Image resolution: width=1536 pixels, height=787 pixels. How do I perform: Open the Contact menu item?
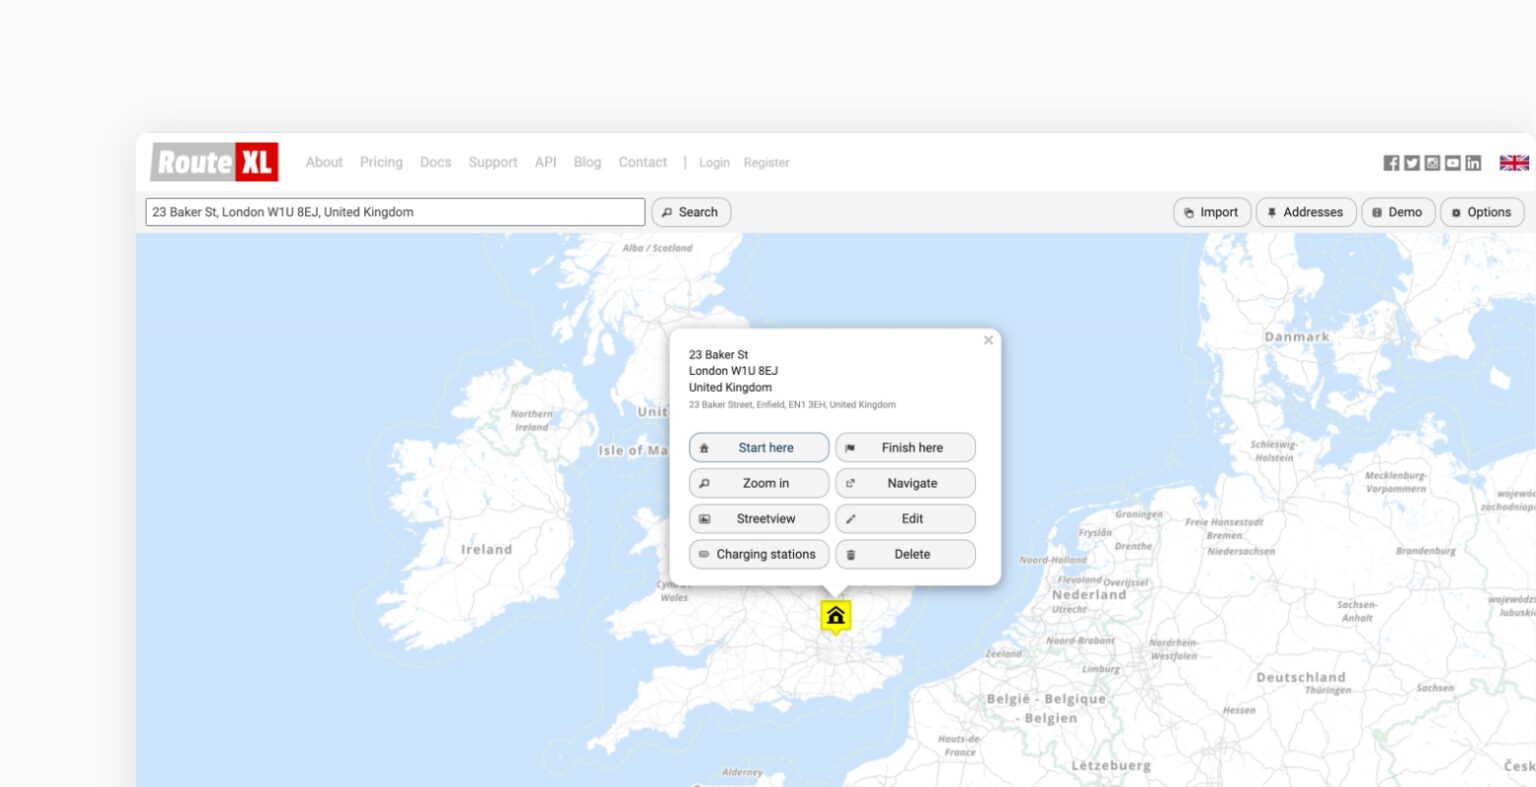(642, 162)
